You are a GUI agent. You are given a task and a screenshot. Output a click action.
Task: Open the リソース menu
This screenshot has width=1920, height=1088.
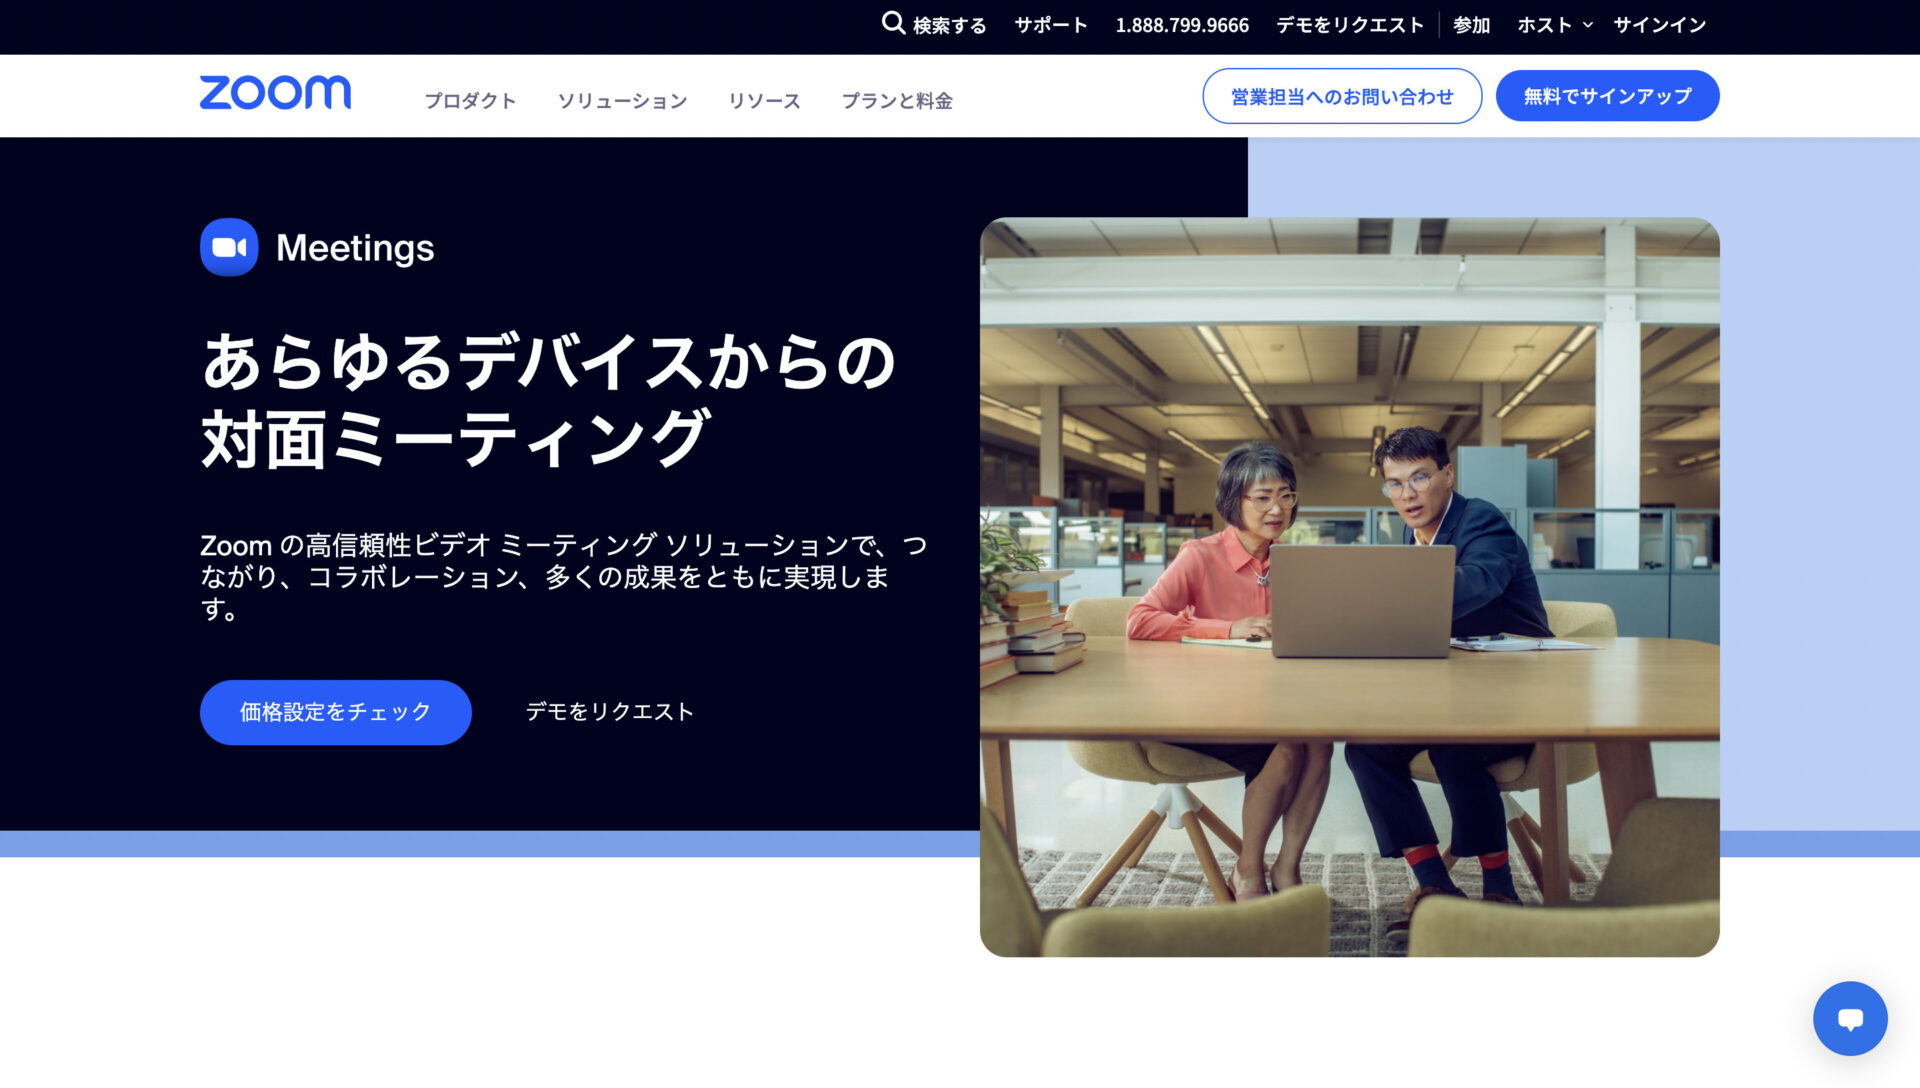pos(764,100)
